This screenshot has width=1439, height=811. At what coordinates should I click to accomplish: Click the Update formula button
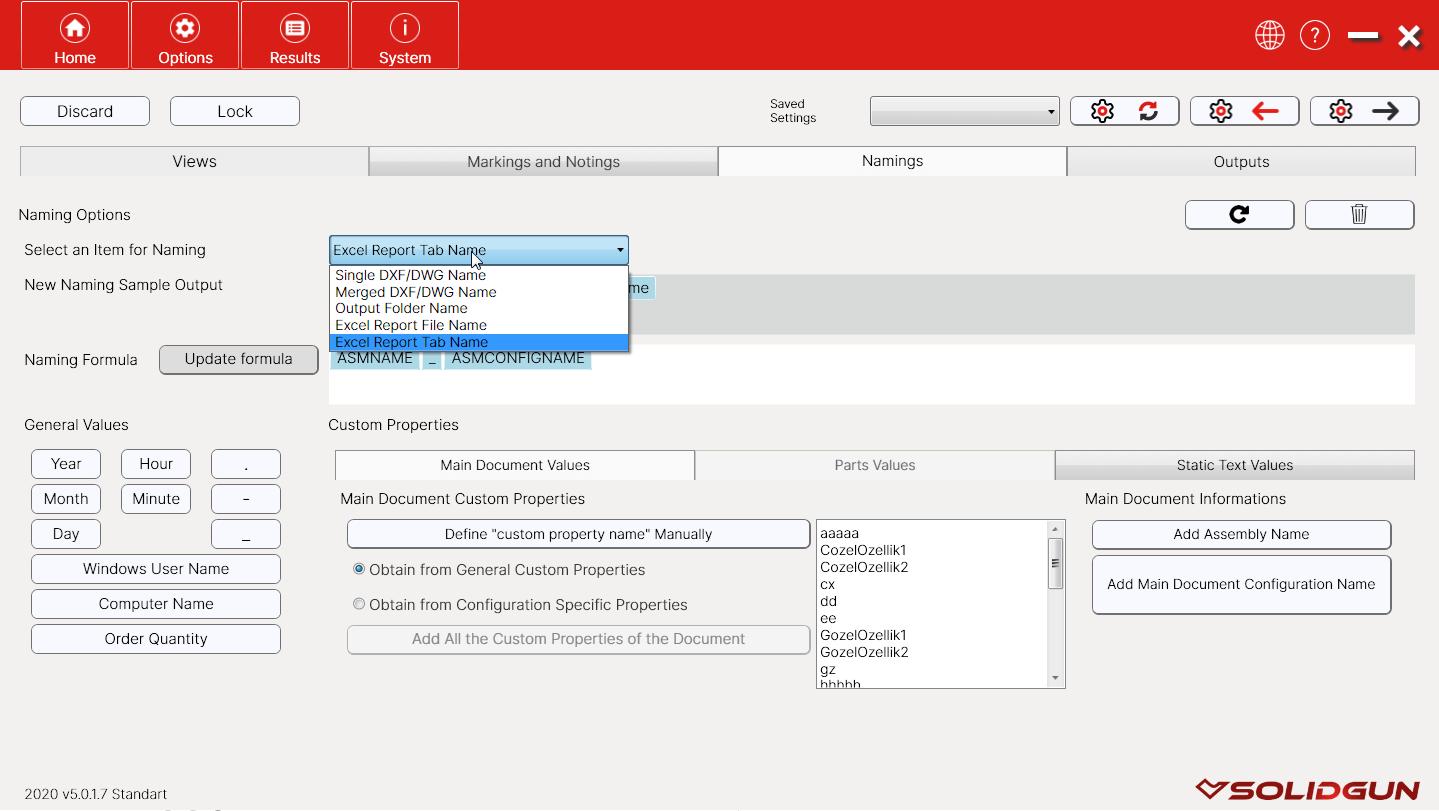238,359
